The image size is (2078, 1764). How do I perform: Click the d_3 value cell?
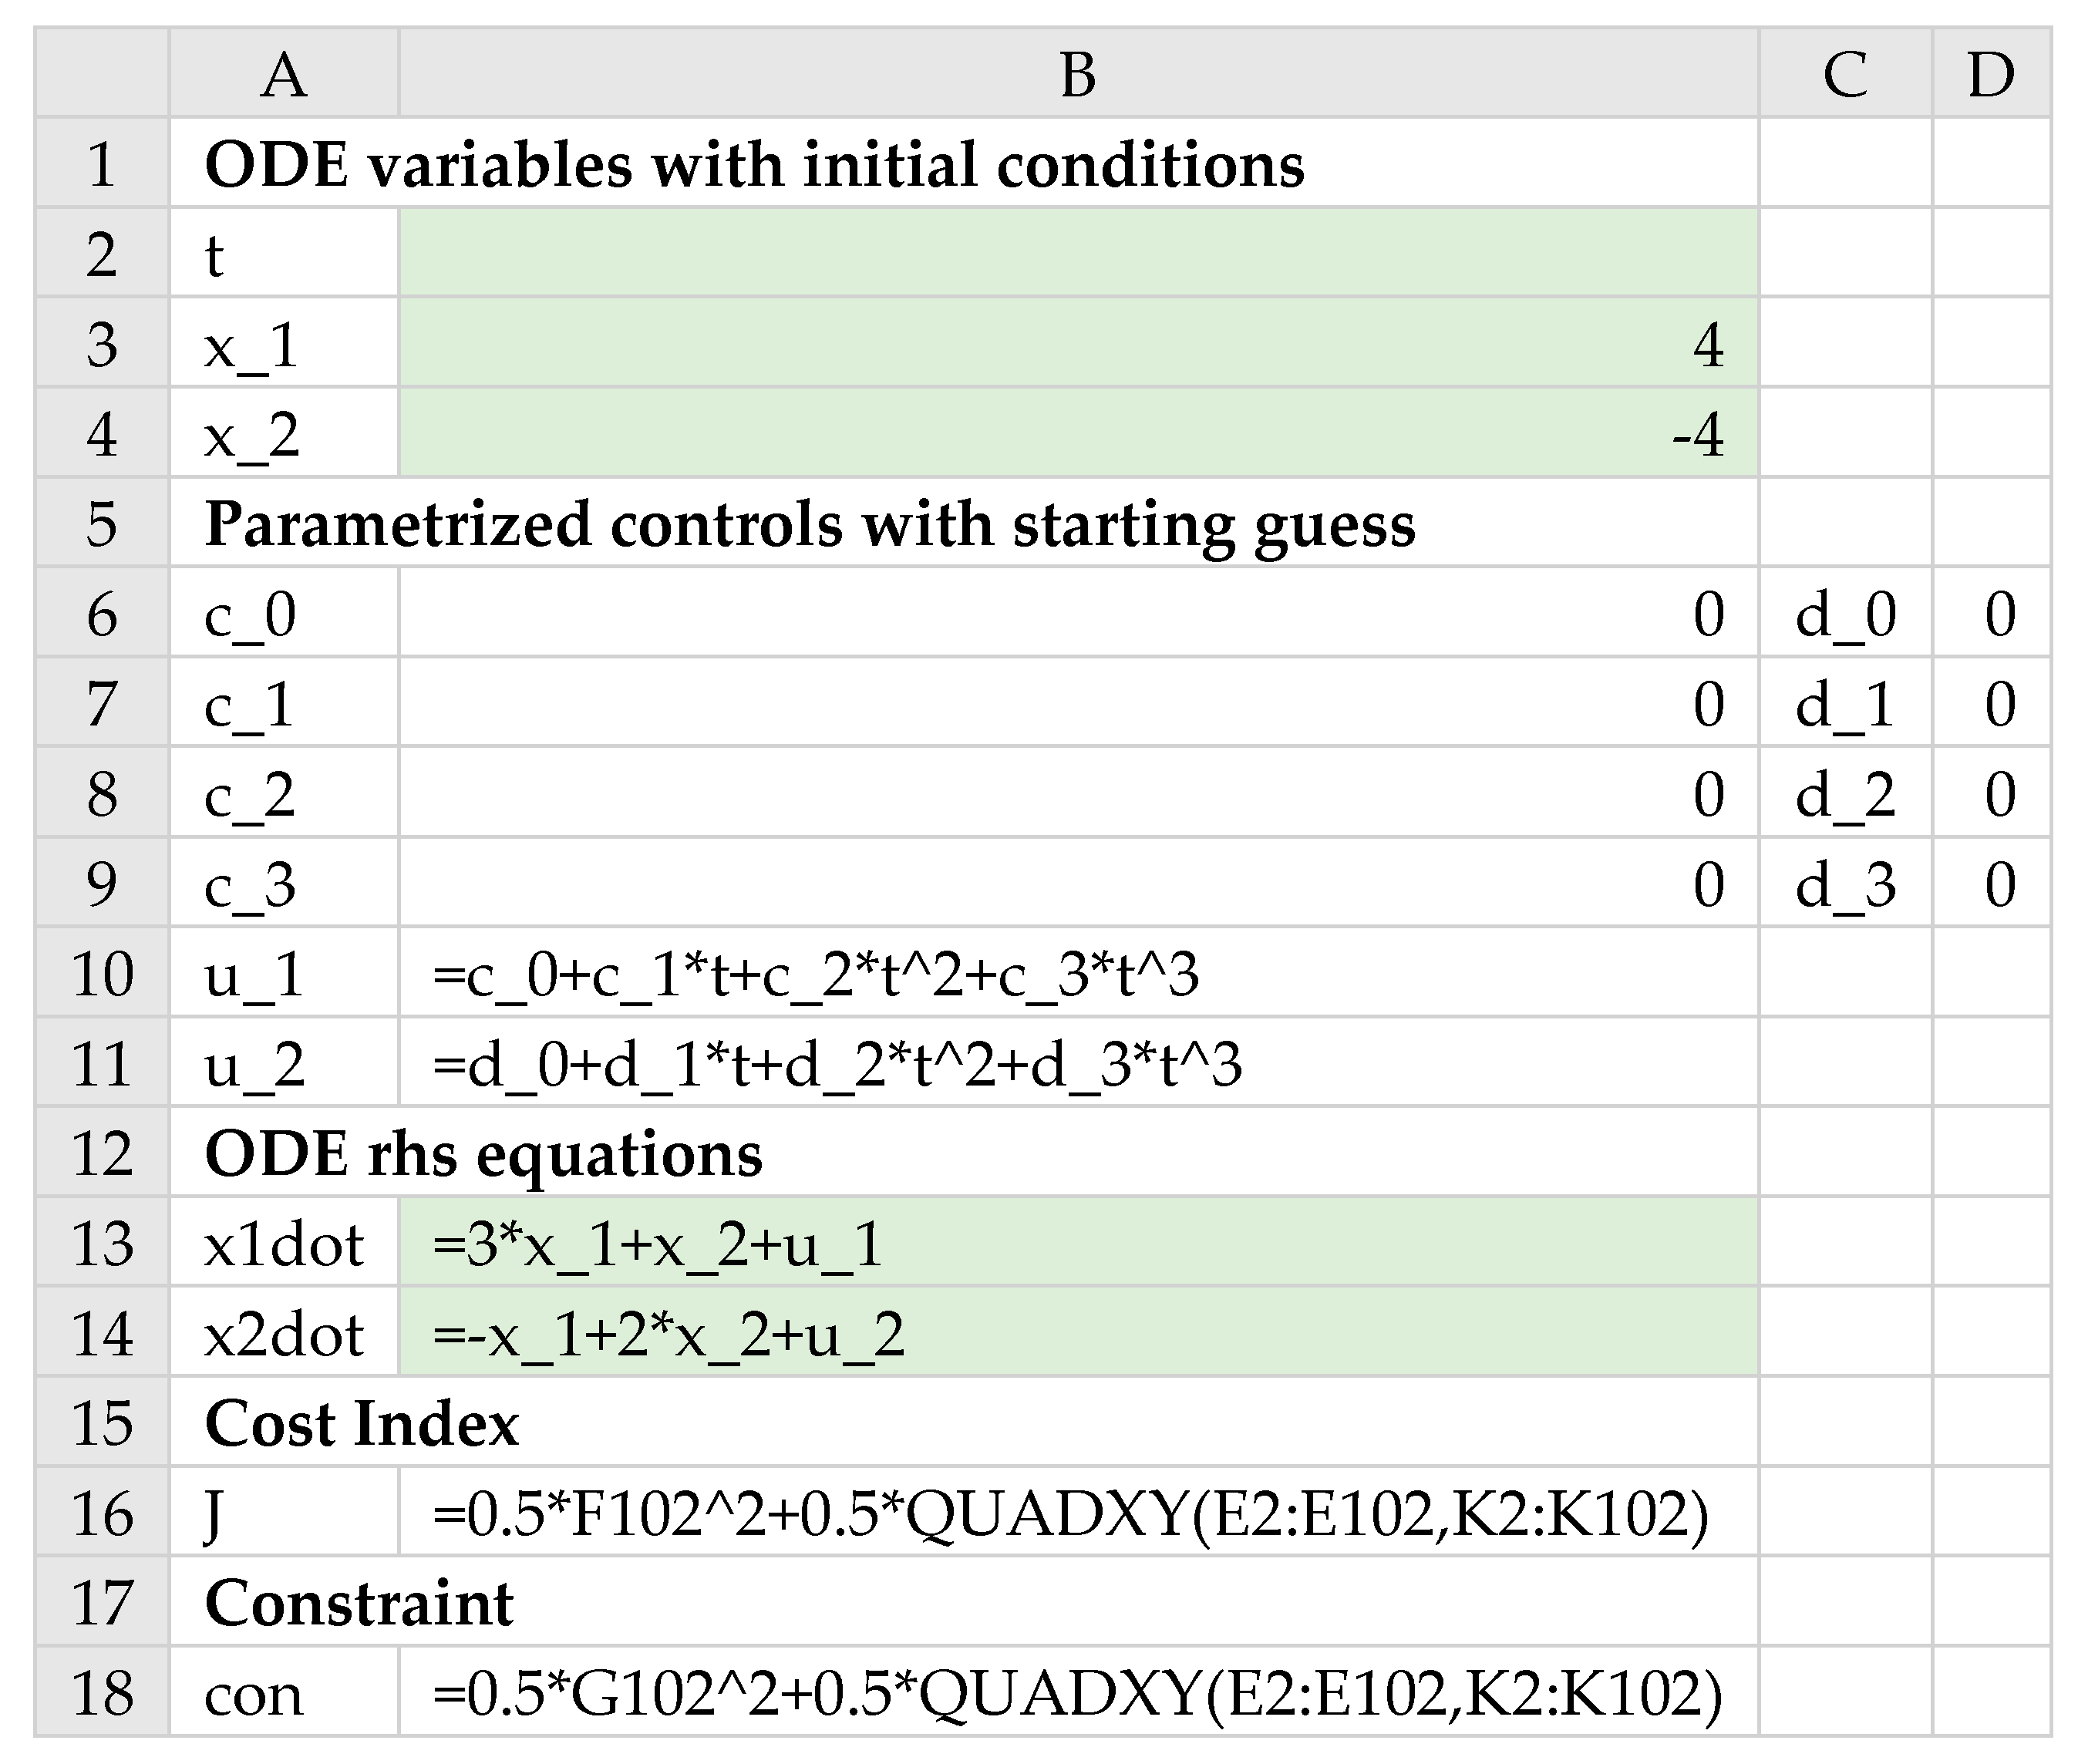point(1990,883)
